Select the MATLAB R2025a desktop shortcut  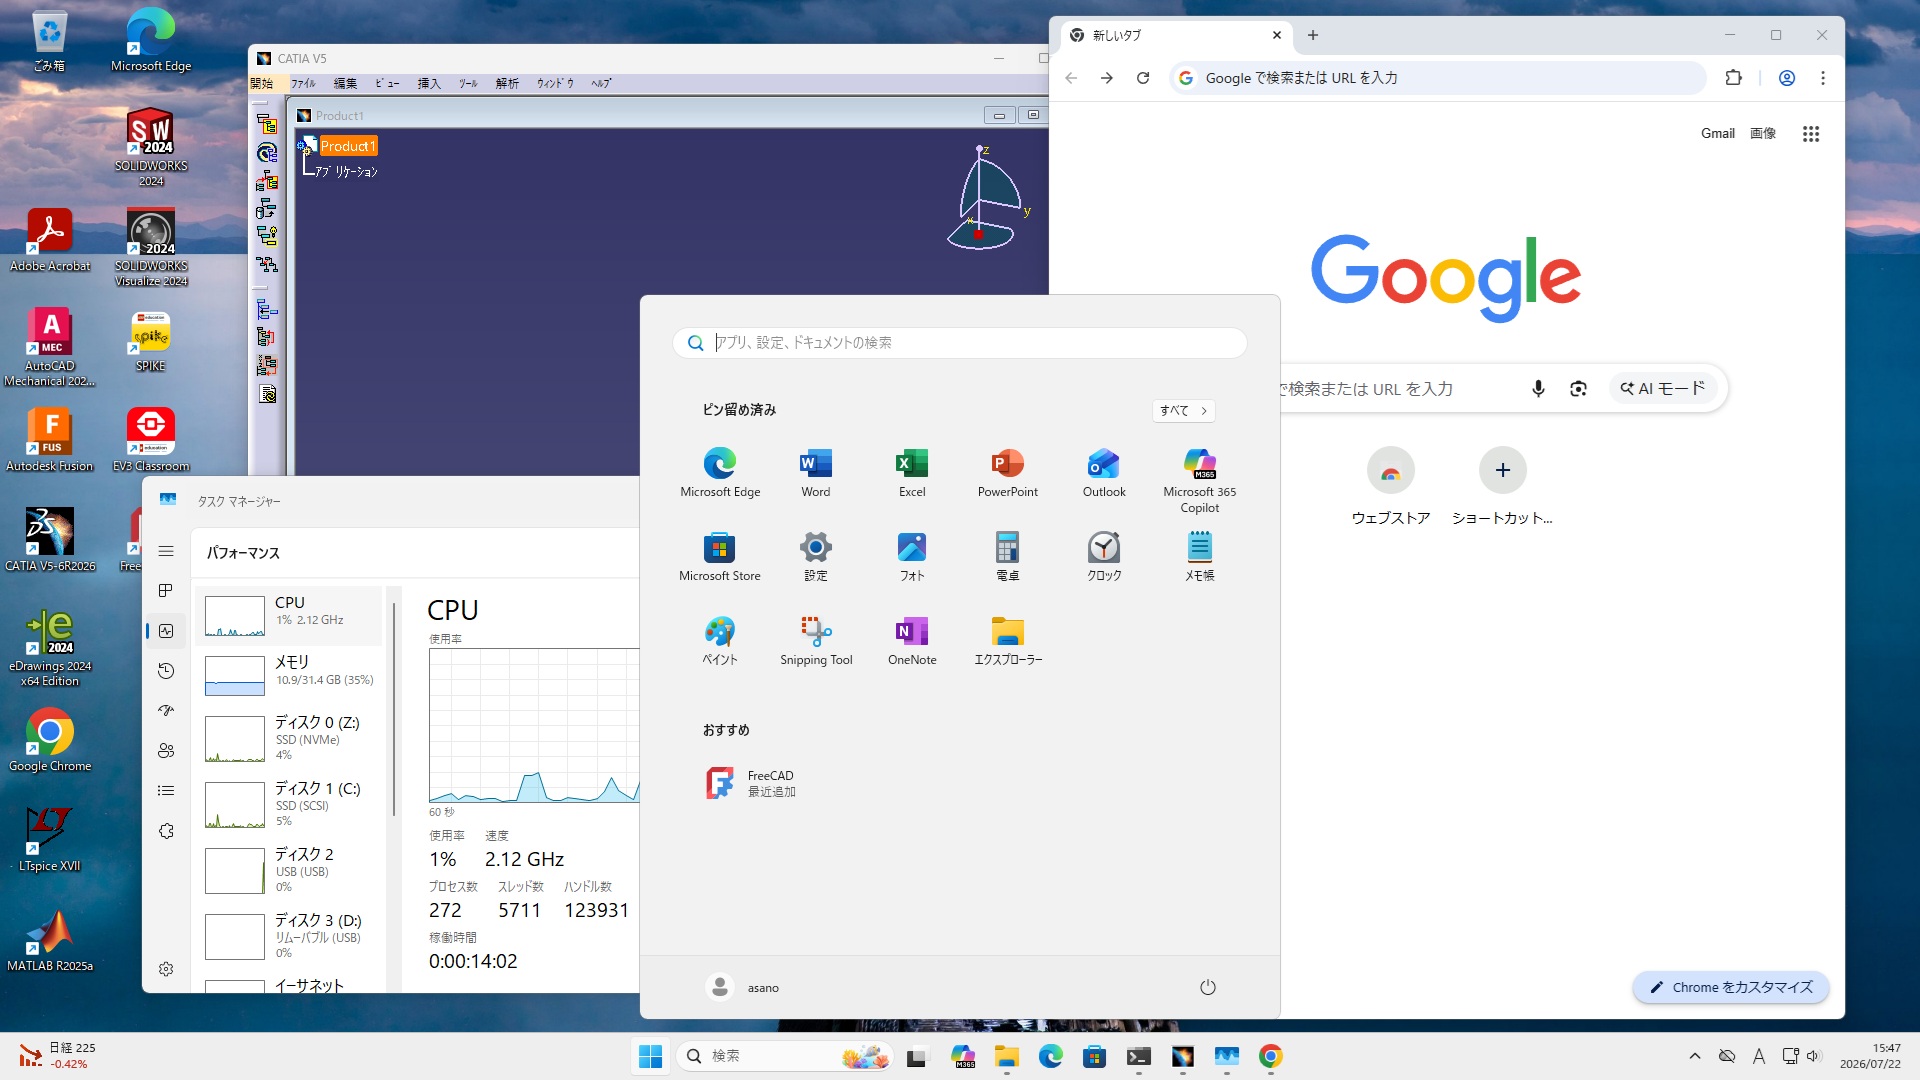(50, 941)
